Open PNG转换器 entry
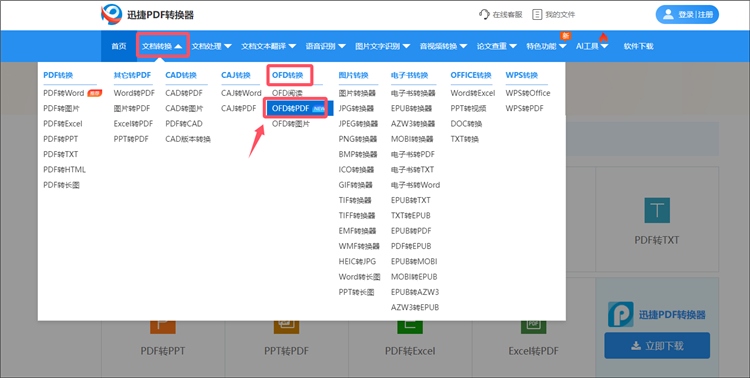Viewport: 750px width, 378px height. (358, 139)
